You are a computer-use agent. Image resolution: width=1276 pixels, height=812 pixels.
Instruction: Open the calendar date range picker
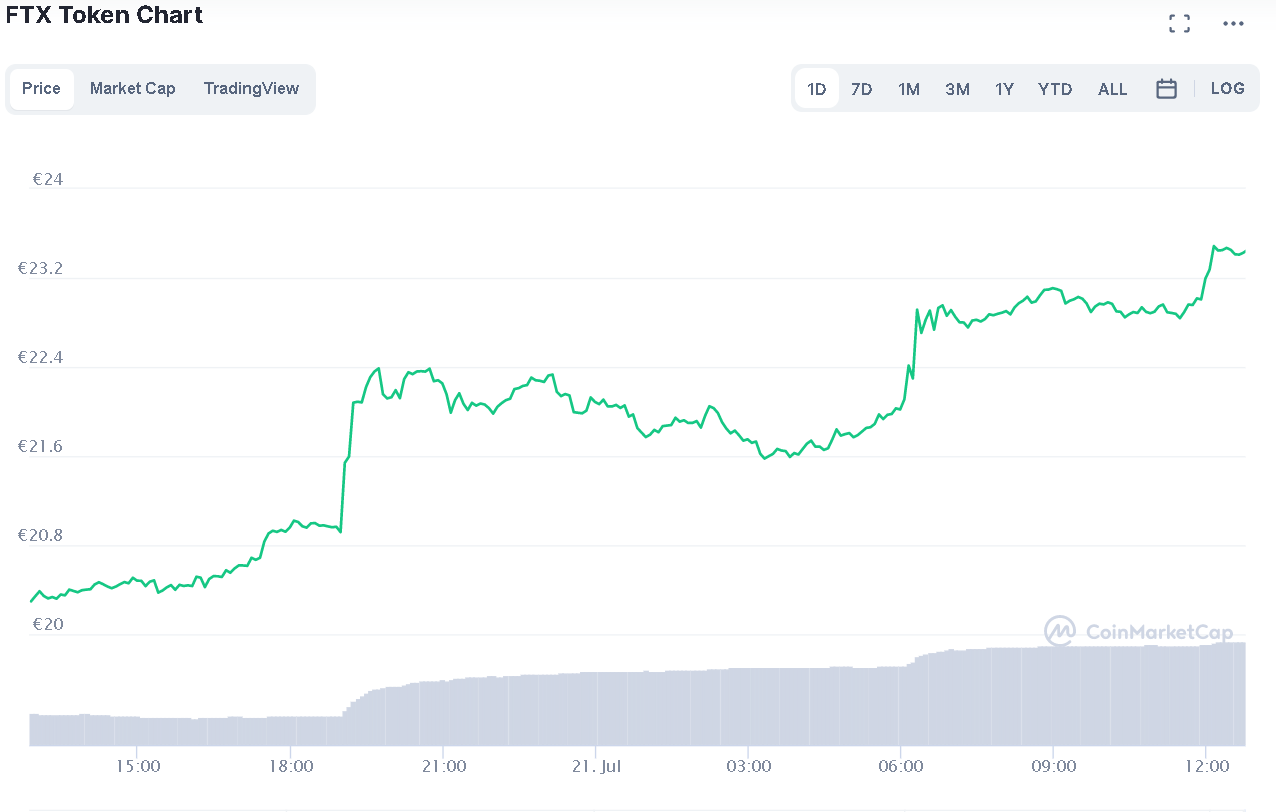coord(1166,88)
